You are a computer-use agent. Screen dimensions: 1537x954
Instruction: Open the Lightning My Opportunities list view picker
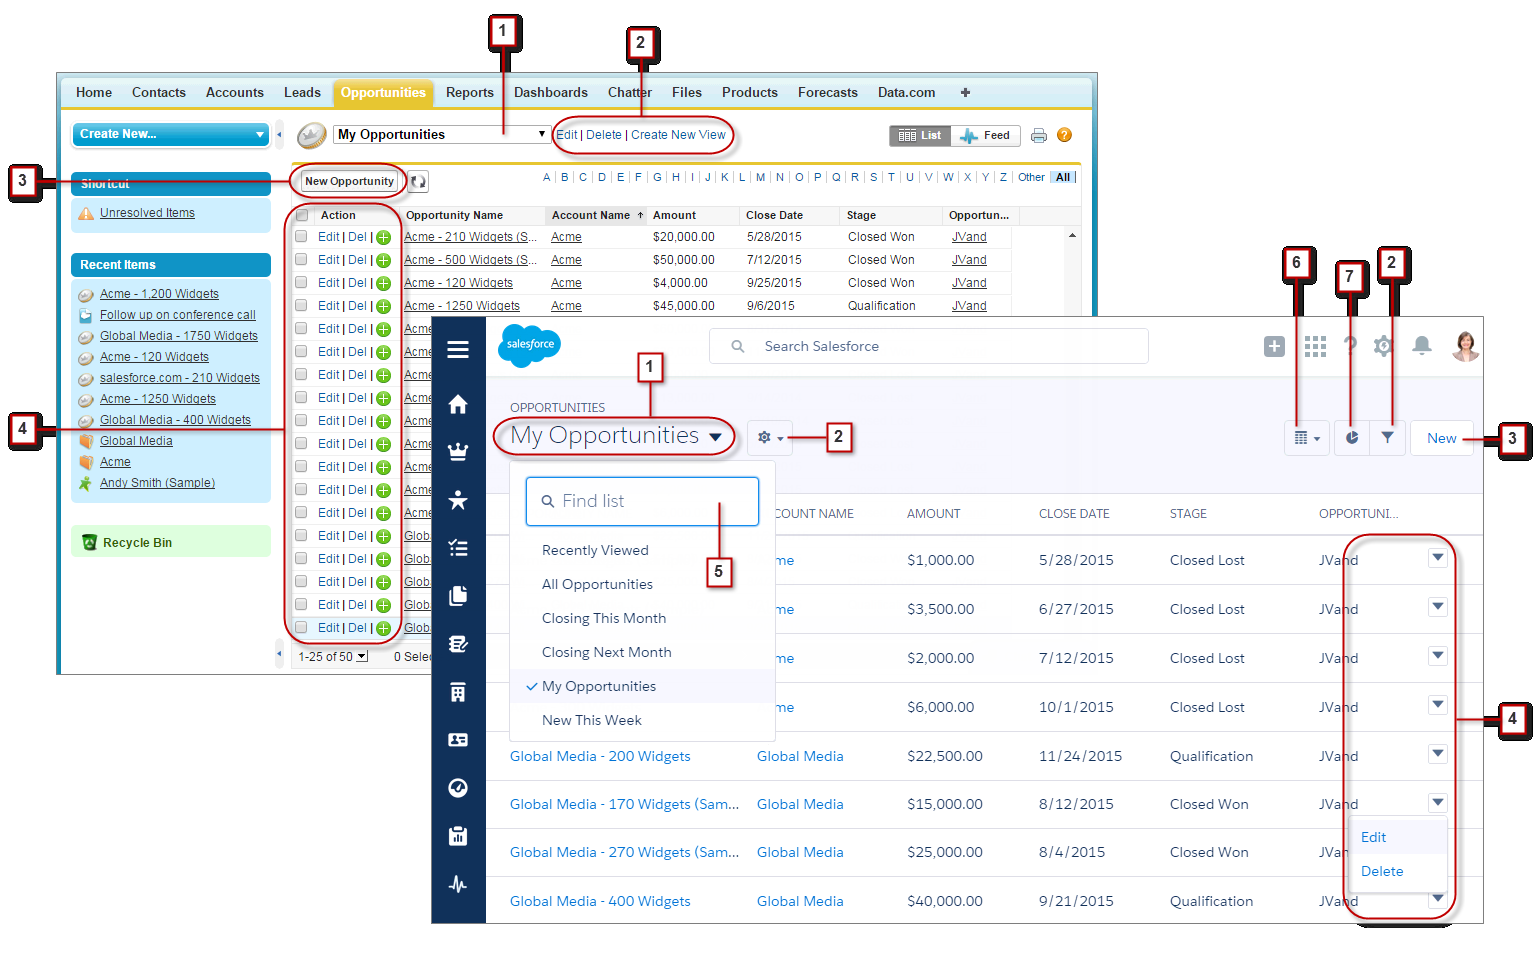click(x=616, y=436)
